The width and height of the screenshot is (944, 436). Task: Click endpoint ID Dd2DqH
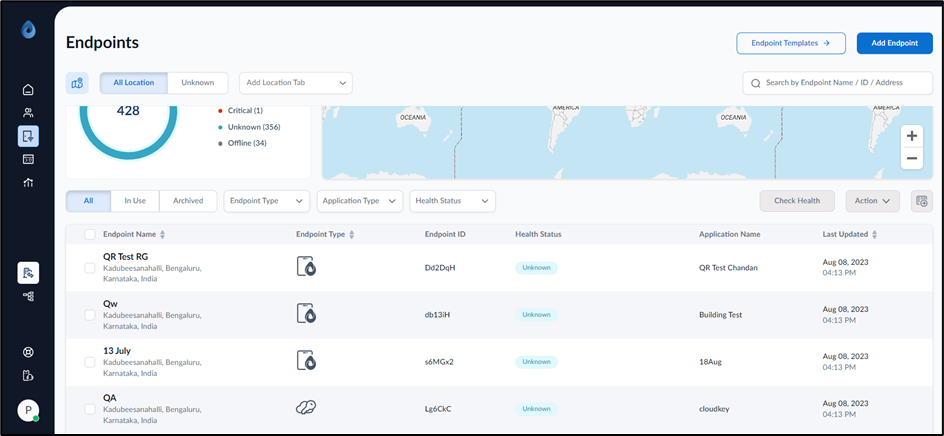(x=440, y=267)
